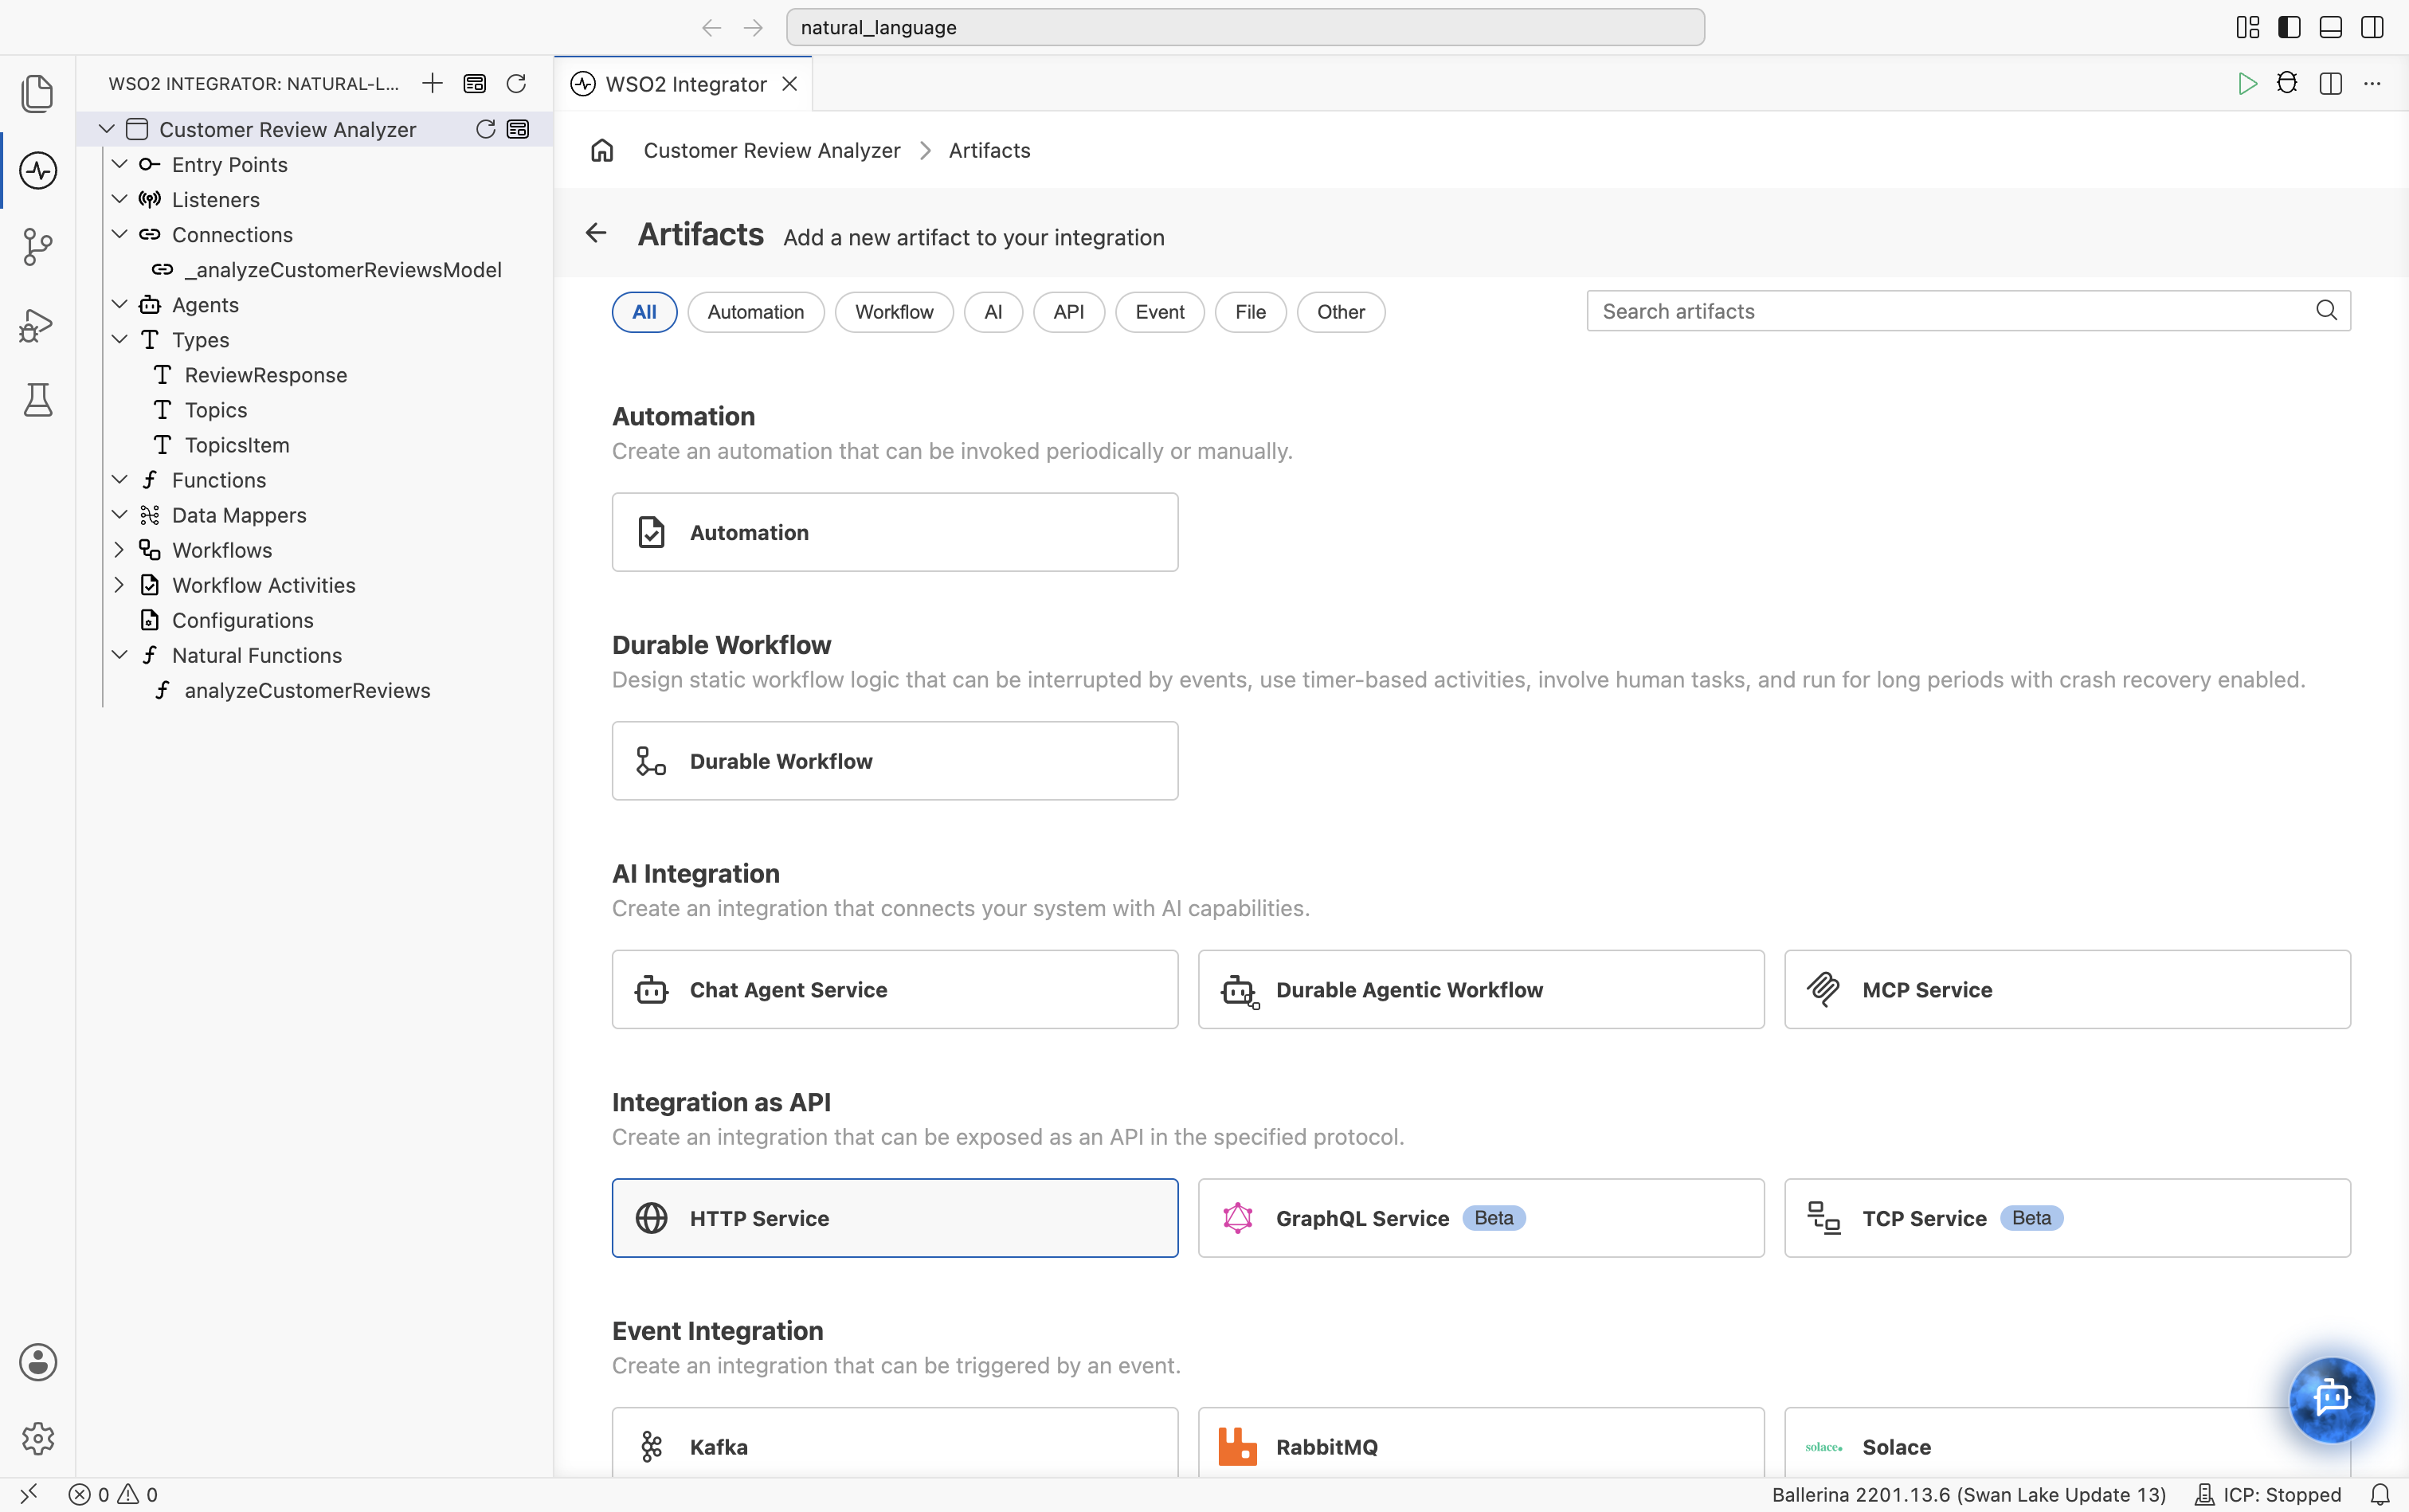Open the AI chat assistant floating button
The image size is (2409, 1512).
click(x=2331, y=1398)
